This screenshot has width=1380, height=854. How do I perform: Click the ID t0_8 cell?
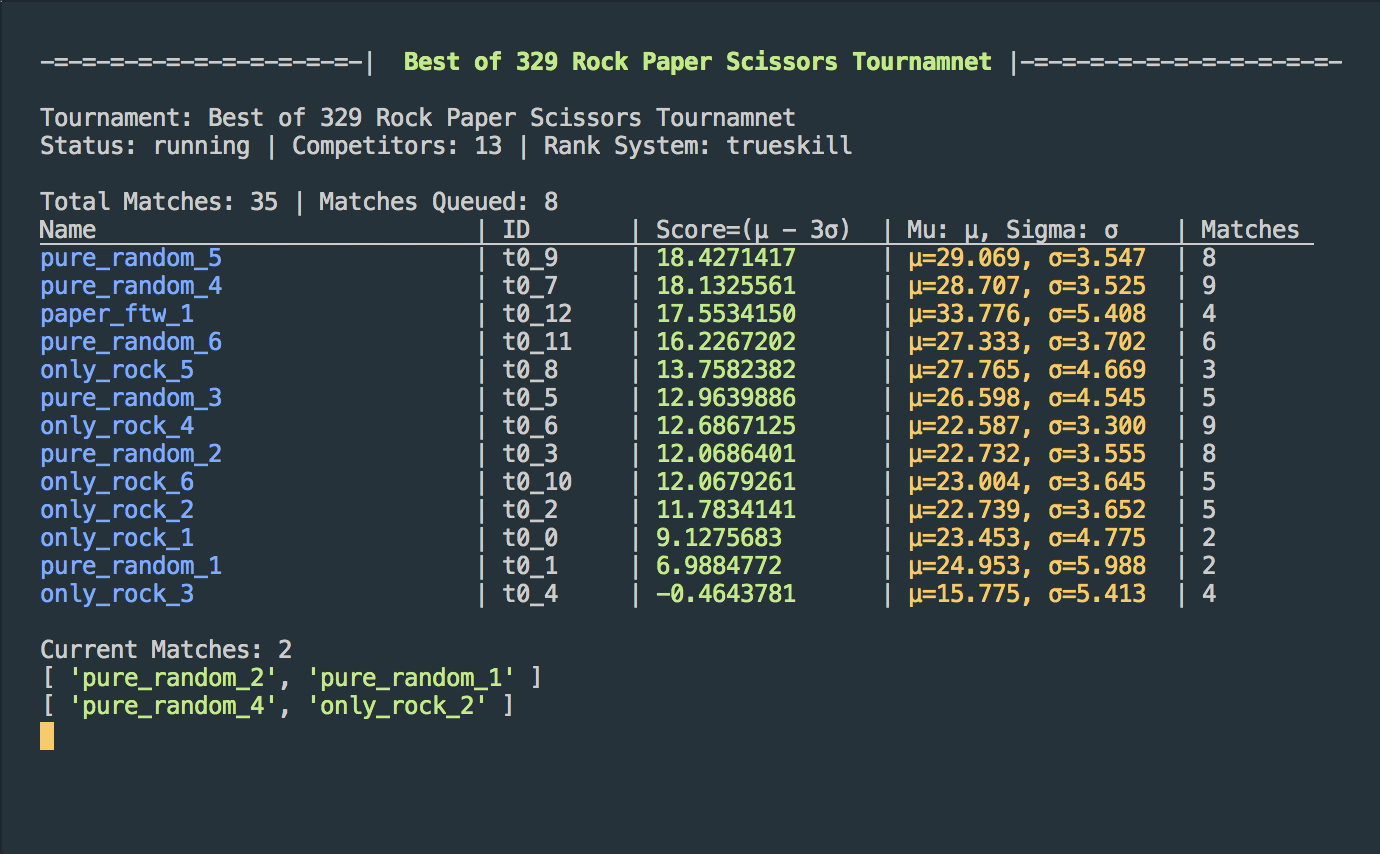(x=530, y=370)
